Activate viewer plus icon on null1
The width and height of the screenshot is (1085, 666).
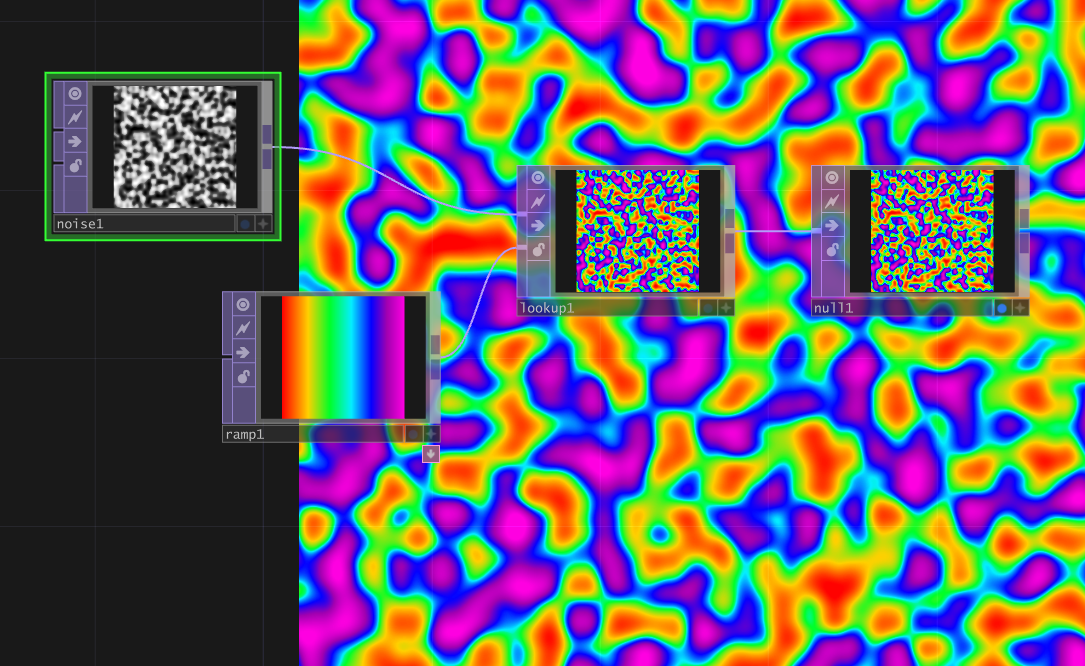(1019, 308)
